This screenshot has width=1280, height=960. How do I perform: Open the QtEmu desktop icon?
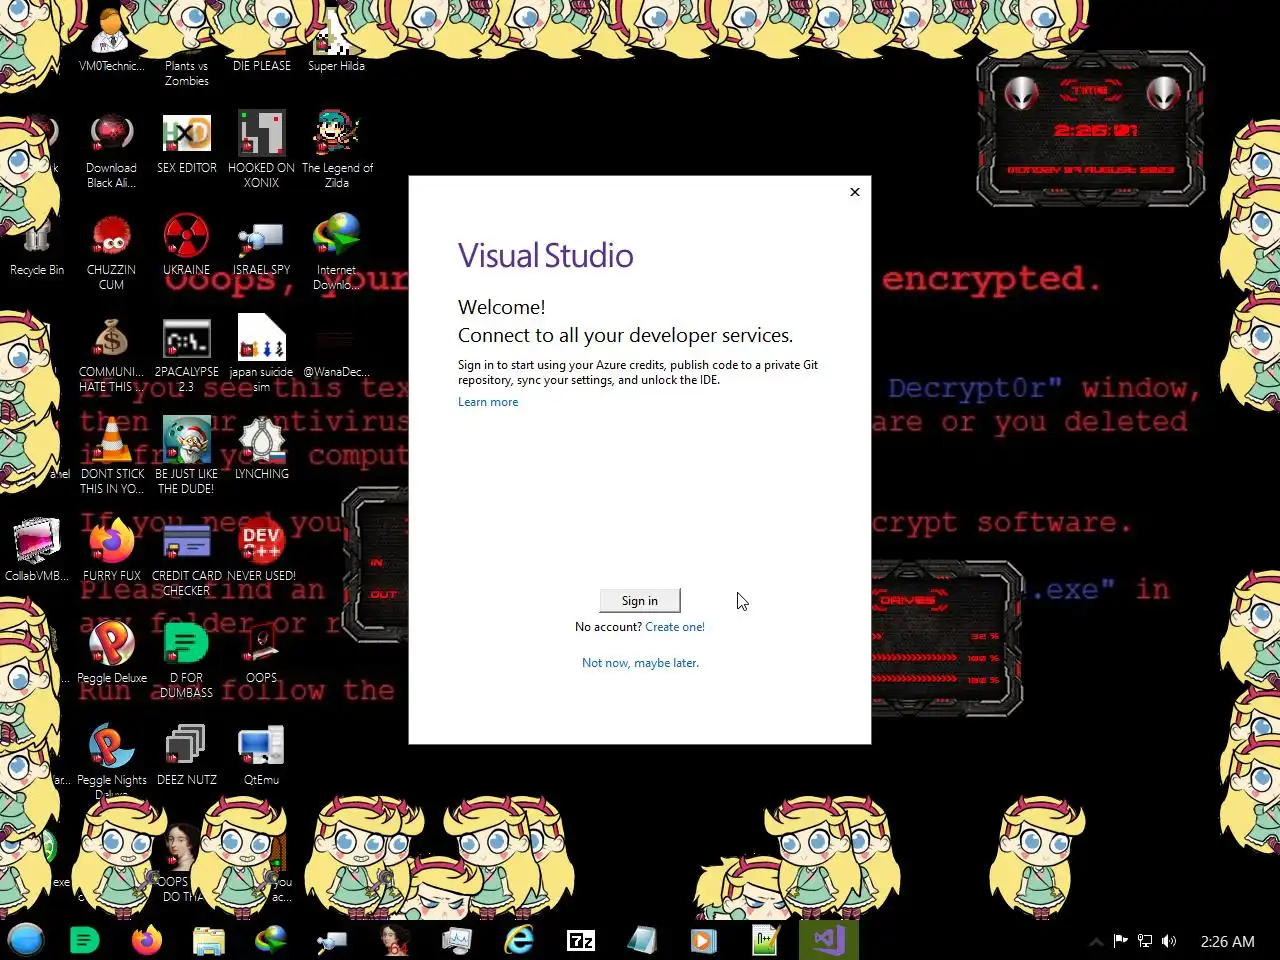coord(262,755)
